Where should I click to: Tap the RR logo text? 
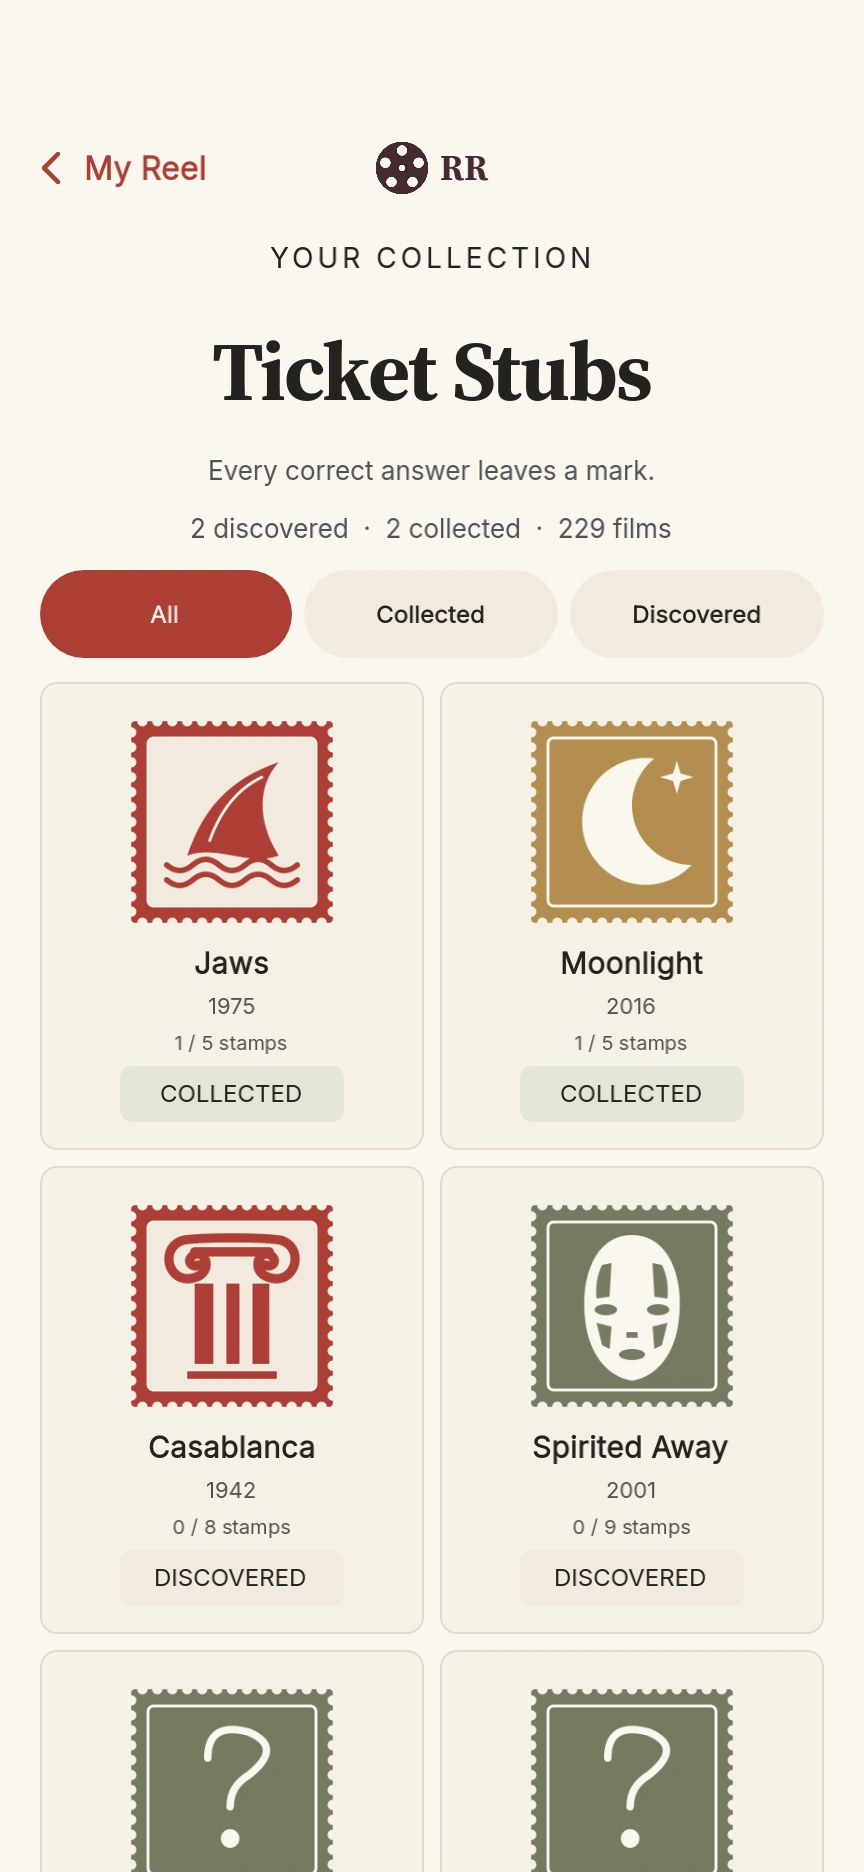(x=464, y=168)
